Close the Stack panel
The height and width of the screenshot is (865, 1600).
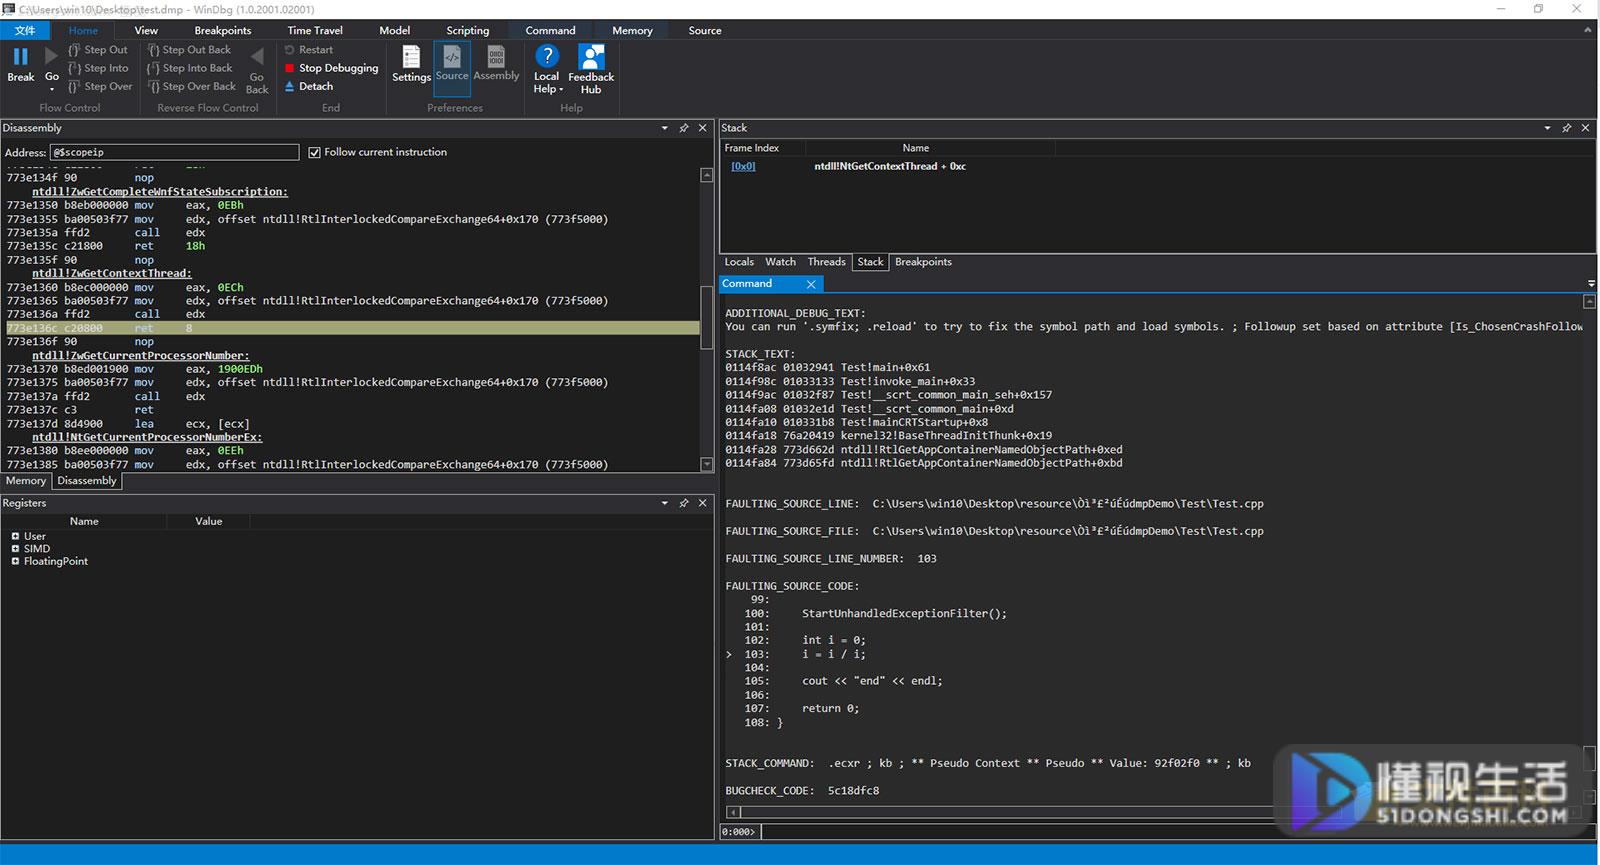[1585, 128]
